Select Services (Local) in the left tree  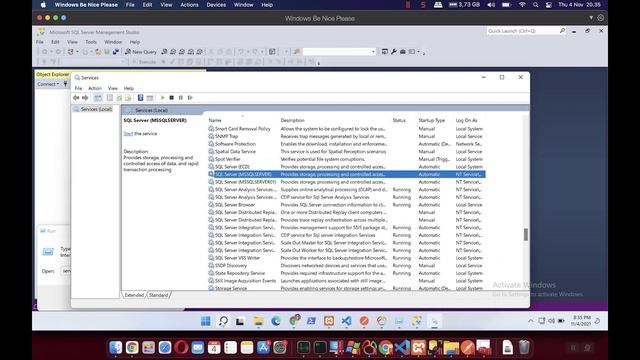coord(96,109)
